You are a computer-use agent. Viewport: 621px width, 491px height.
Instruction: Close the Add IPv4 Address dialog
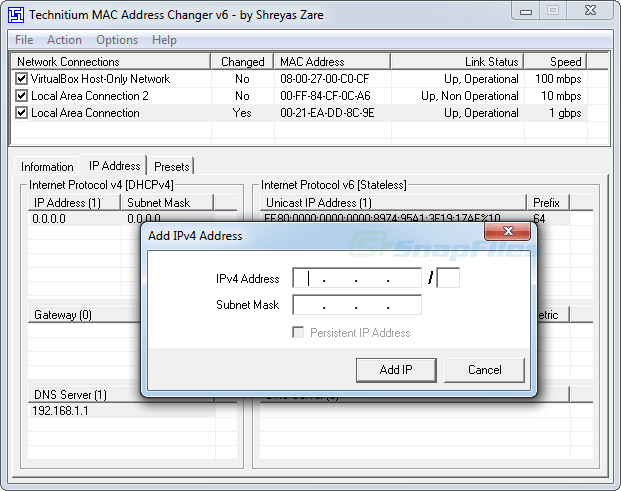[x=508, y=231]
